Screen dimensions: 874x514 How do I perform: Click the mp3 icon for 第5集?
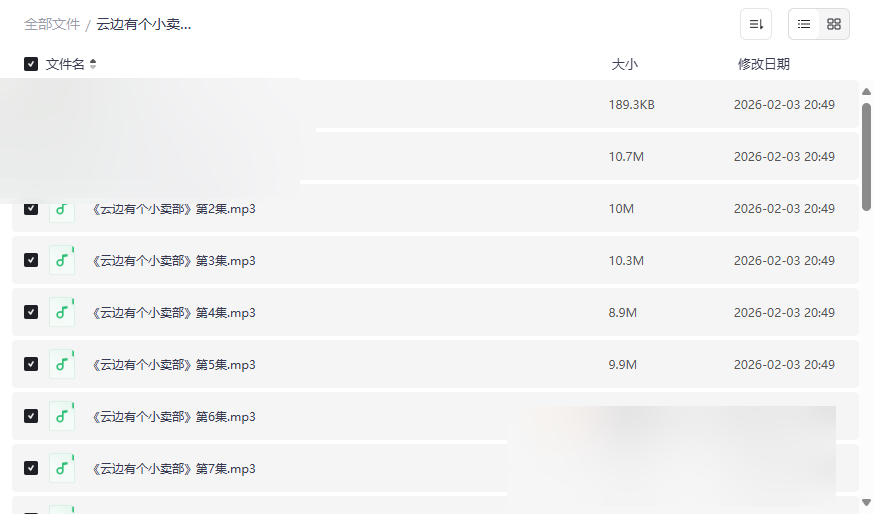(62, 364)
